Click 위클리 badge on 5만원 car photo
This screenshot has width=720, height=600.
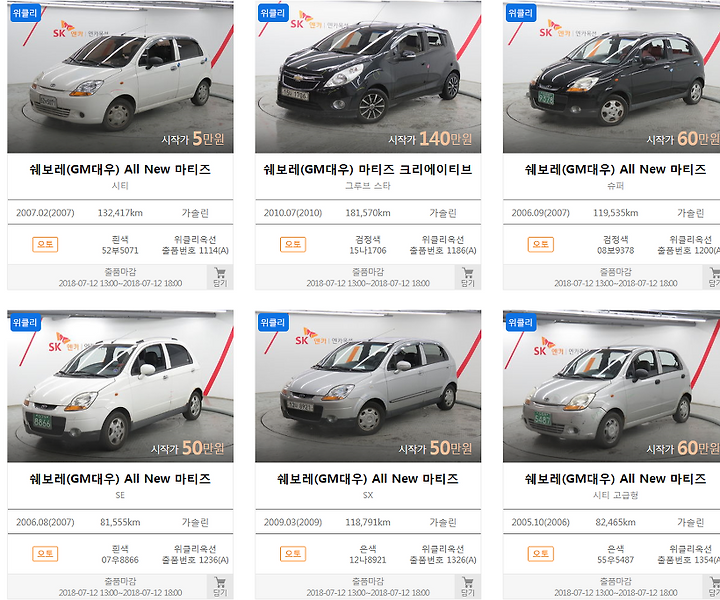25,13
